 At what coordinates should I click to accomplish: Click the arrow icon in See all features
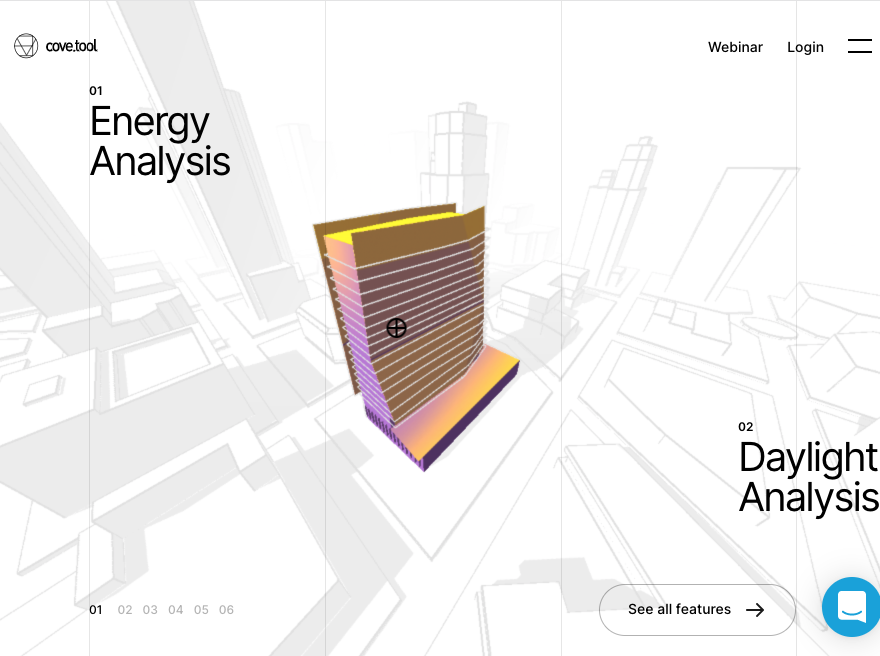pos(755,610)
